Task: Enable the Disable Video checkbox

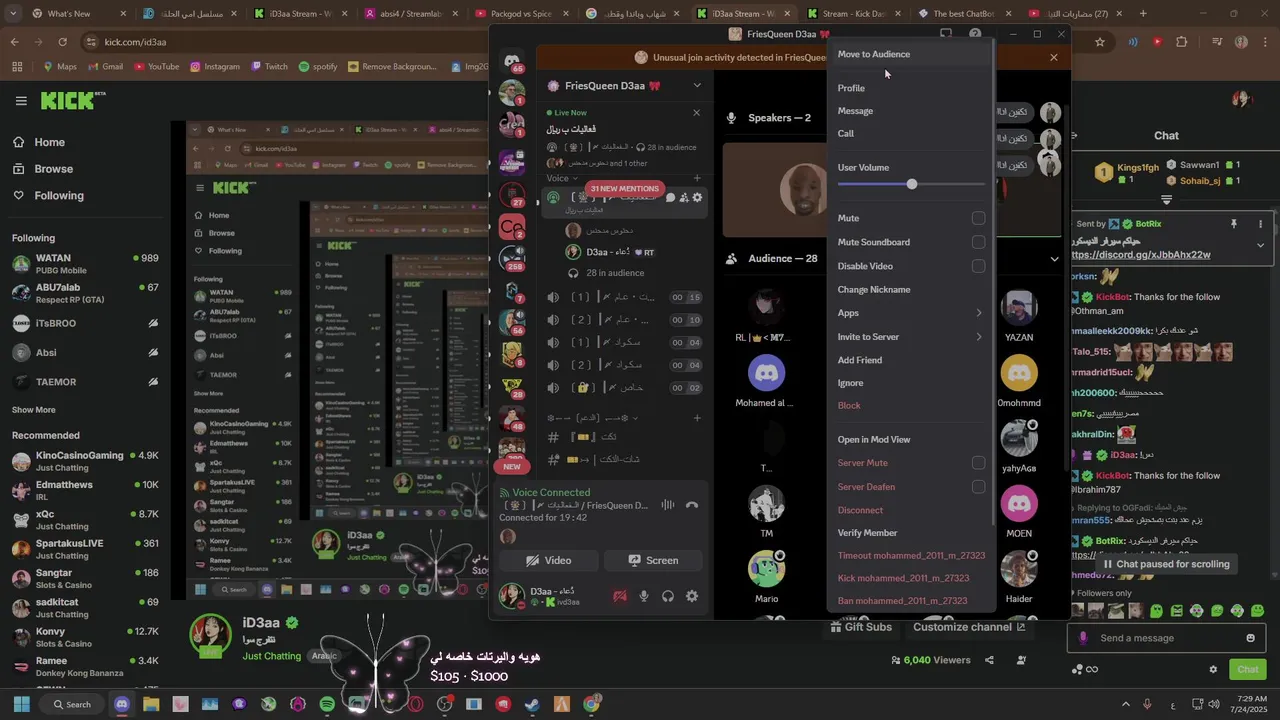Action: (978, 266)
